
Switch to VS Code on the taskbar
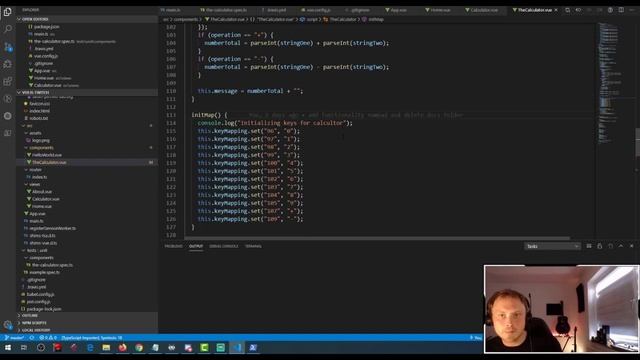coord(237,348)
